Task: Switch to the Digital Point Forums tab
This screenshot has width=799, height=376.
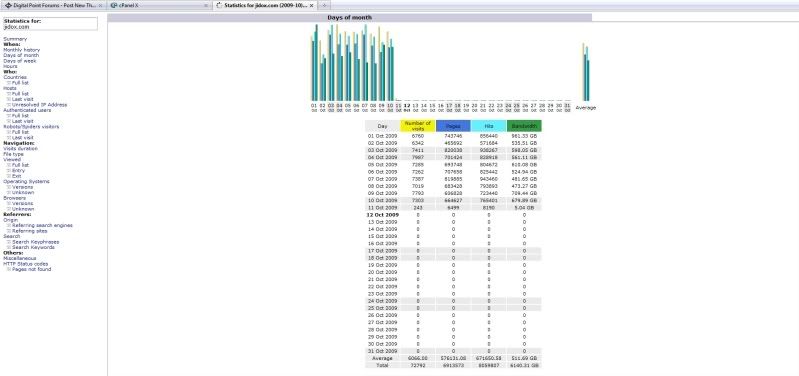Action: tap(55, 5)
